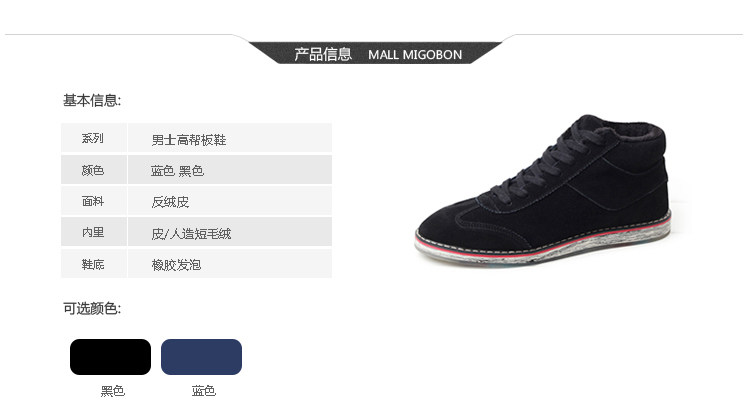Select the black color swatch
750x420 pixels.
point(110,357)
